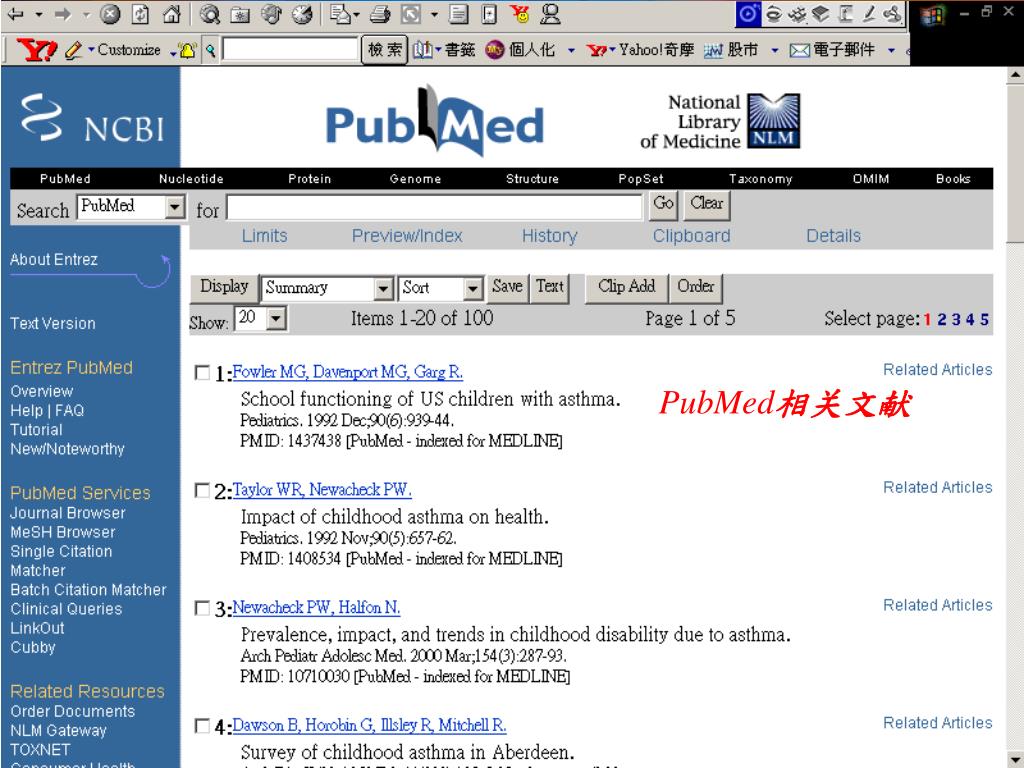Click the Yahoo toolbar search text box
1024x768 pixels.
[x=291, y=50]
